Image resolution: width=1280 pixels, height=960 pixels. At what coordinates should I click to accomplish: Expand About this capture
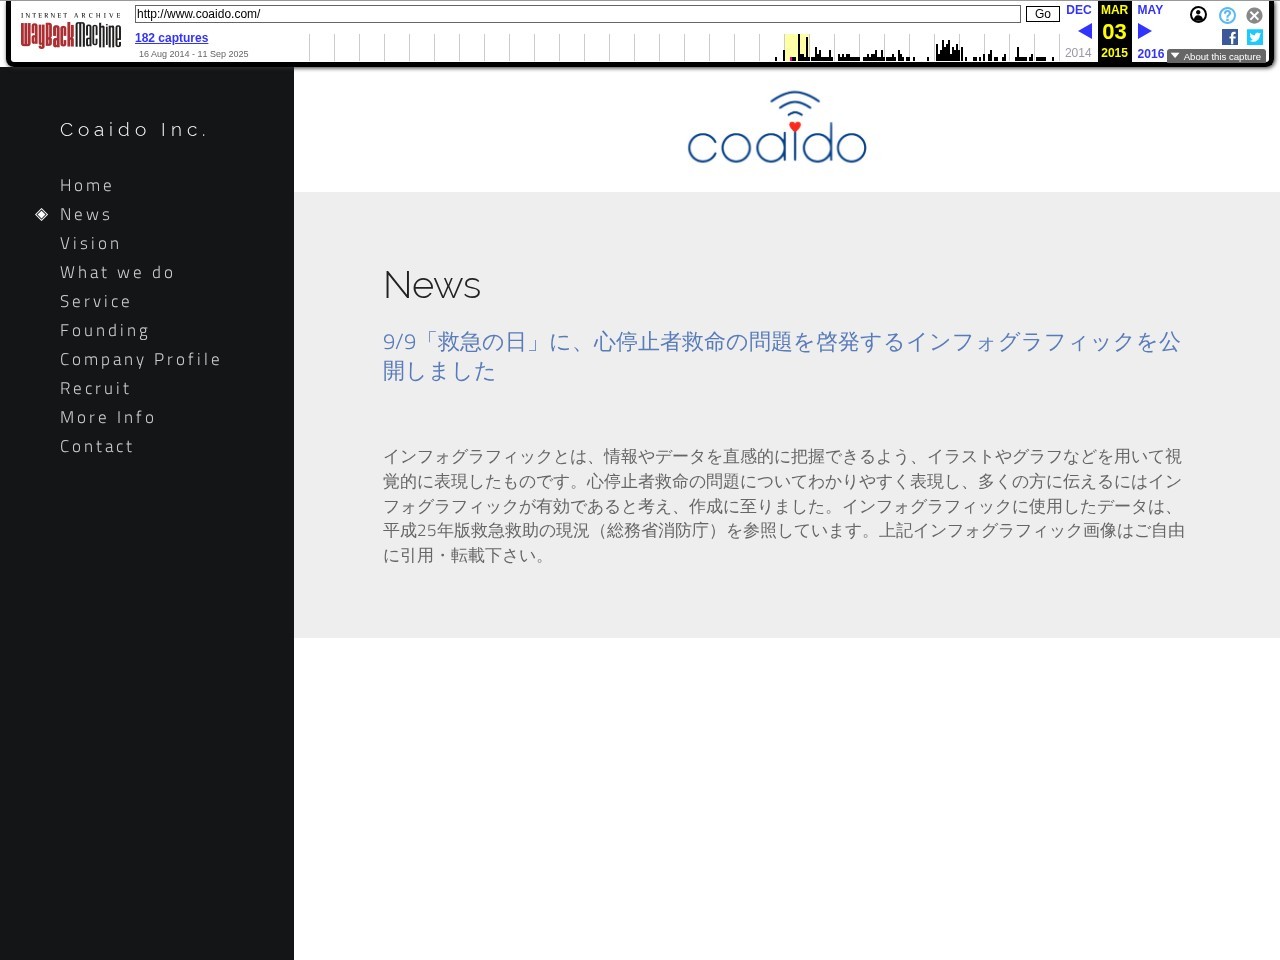[x=1216, y=57]
